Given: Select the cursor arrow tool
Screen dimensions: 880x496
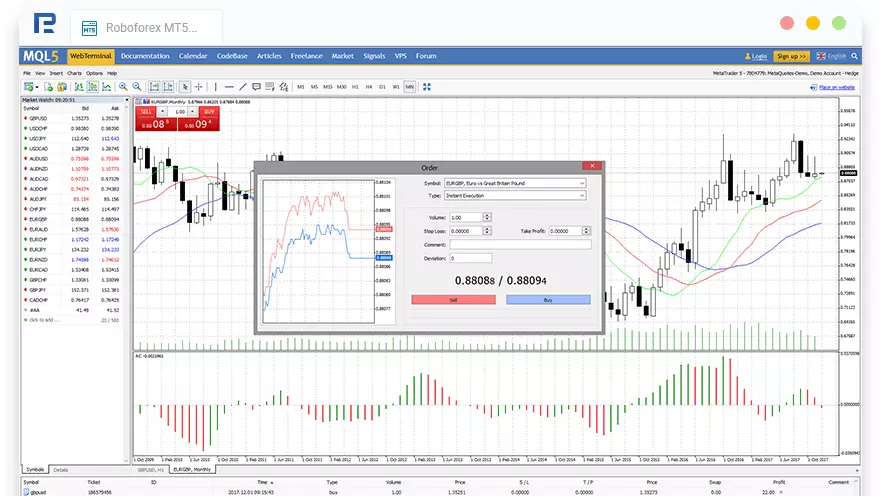Looking at the screenshot, I should 185,87.
